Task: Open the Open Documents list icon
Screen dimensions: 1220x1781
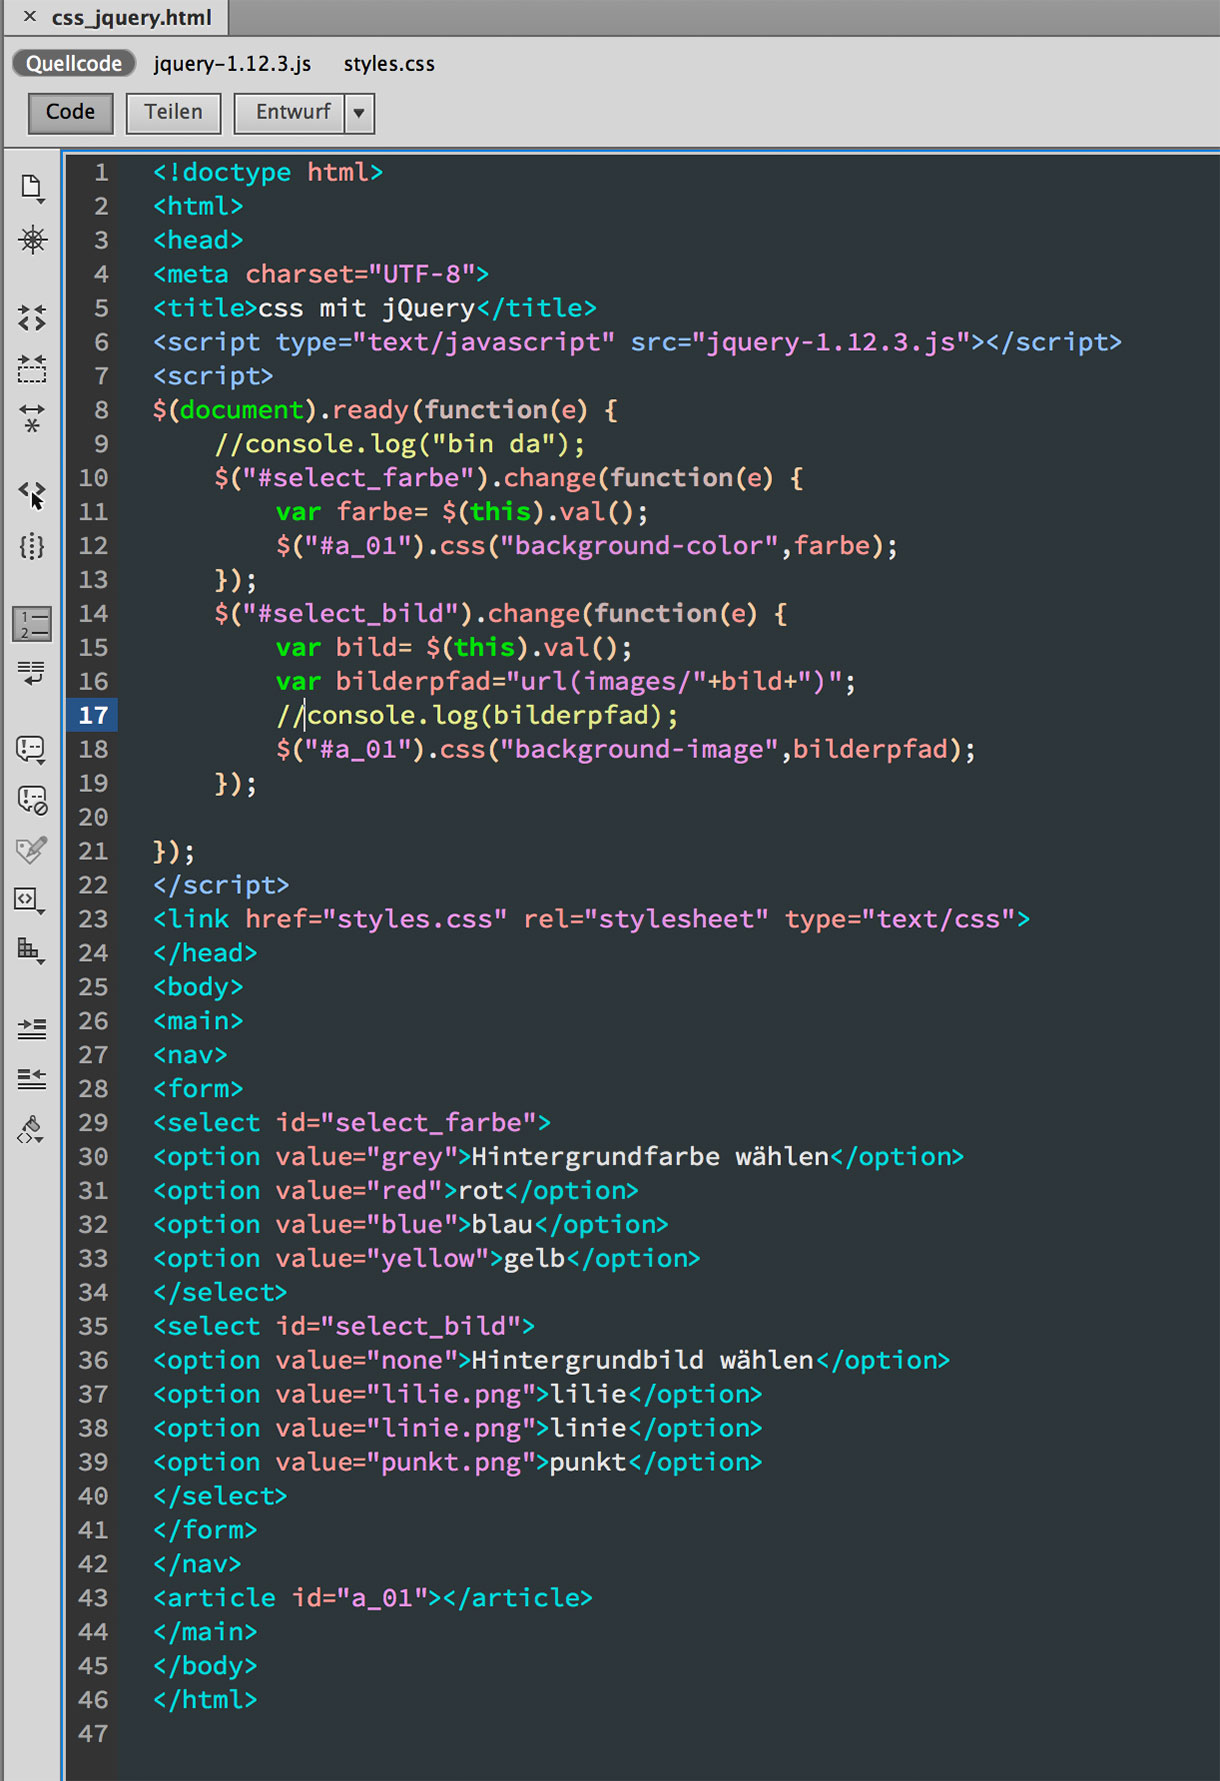Action: coord(32,188)
